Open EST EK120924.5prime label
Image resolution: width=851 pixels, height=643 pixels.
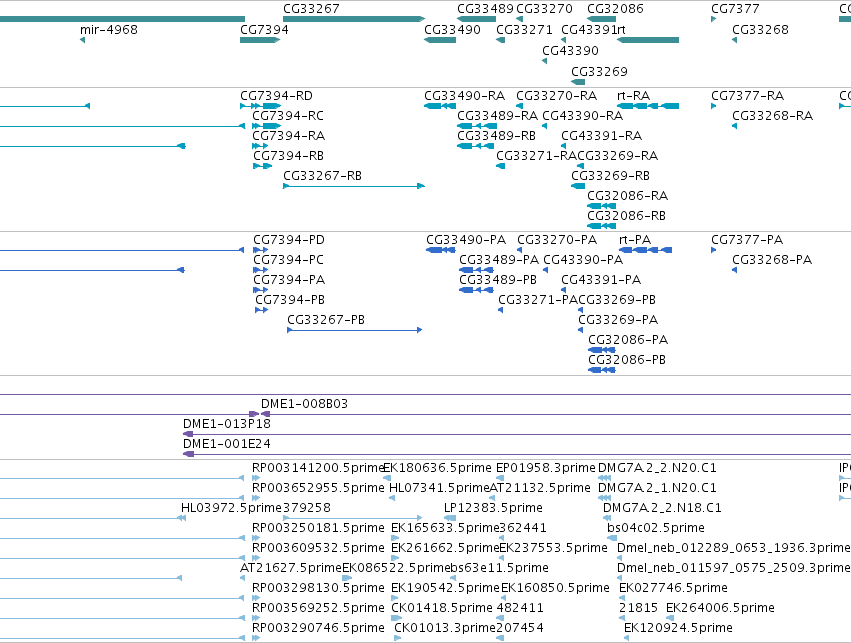pyautogui.click(x=678, y=628)
